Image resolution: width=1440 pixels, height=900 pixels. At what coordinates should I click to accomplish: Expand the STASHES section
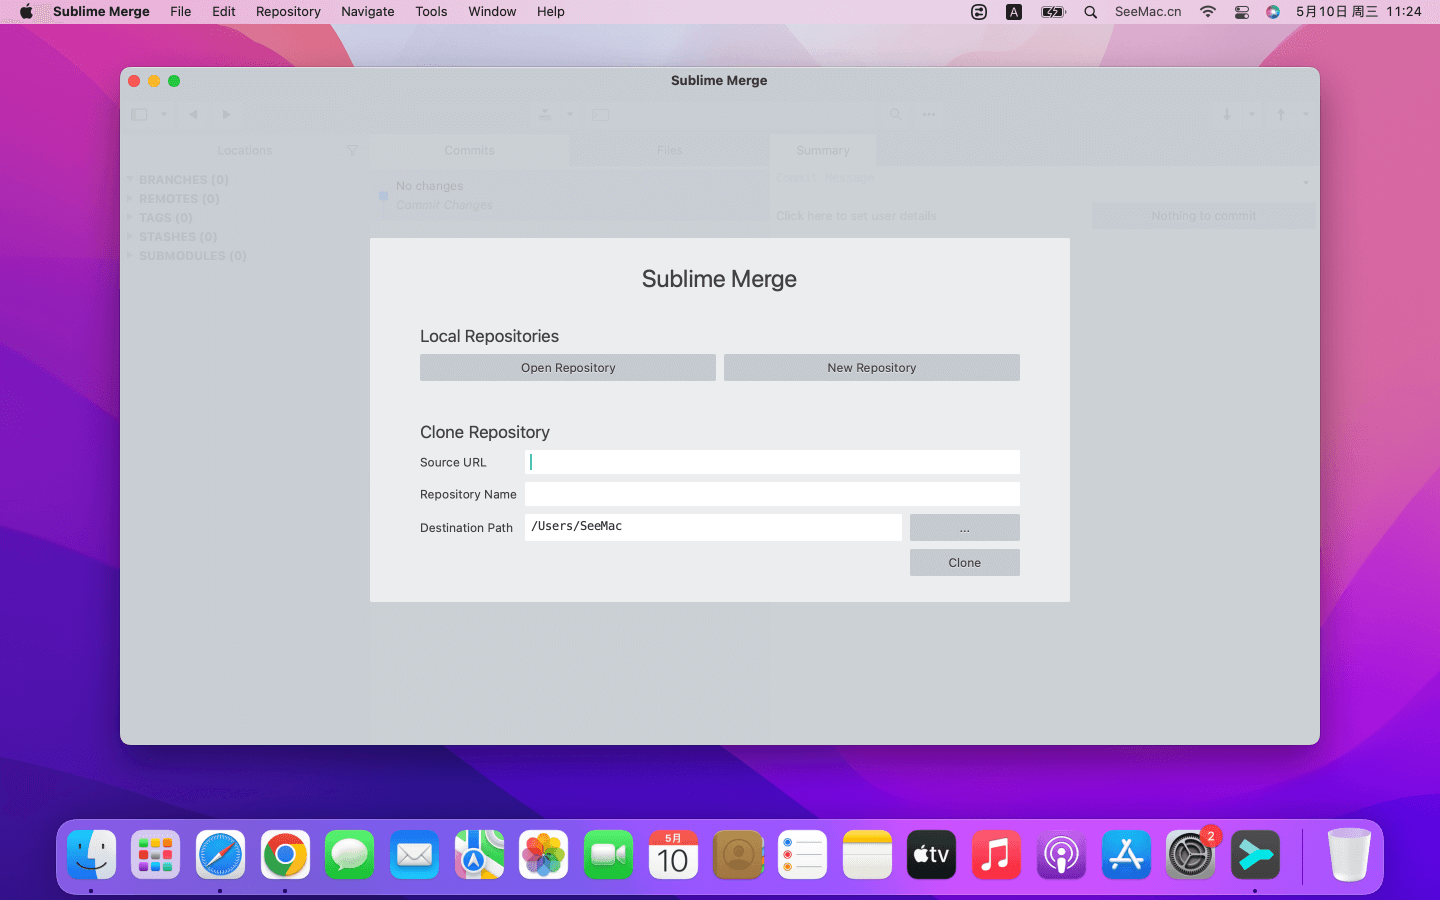130,236
